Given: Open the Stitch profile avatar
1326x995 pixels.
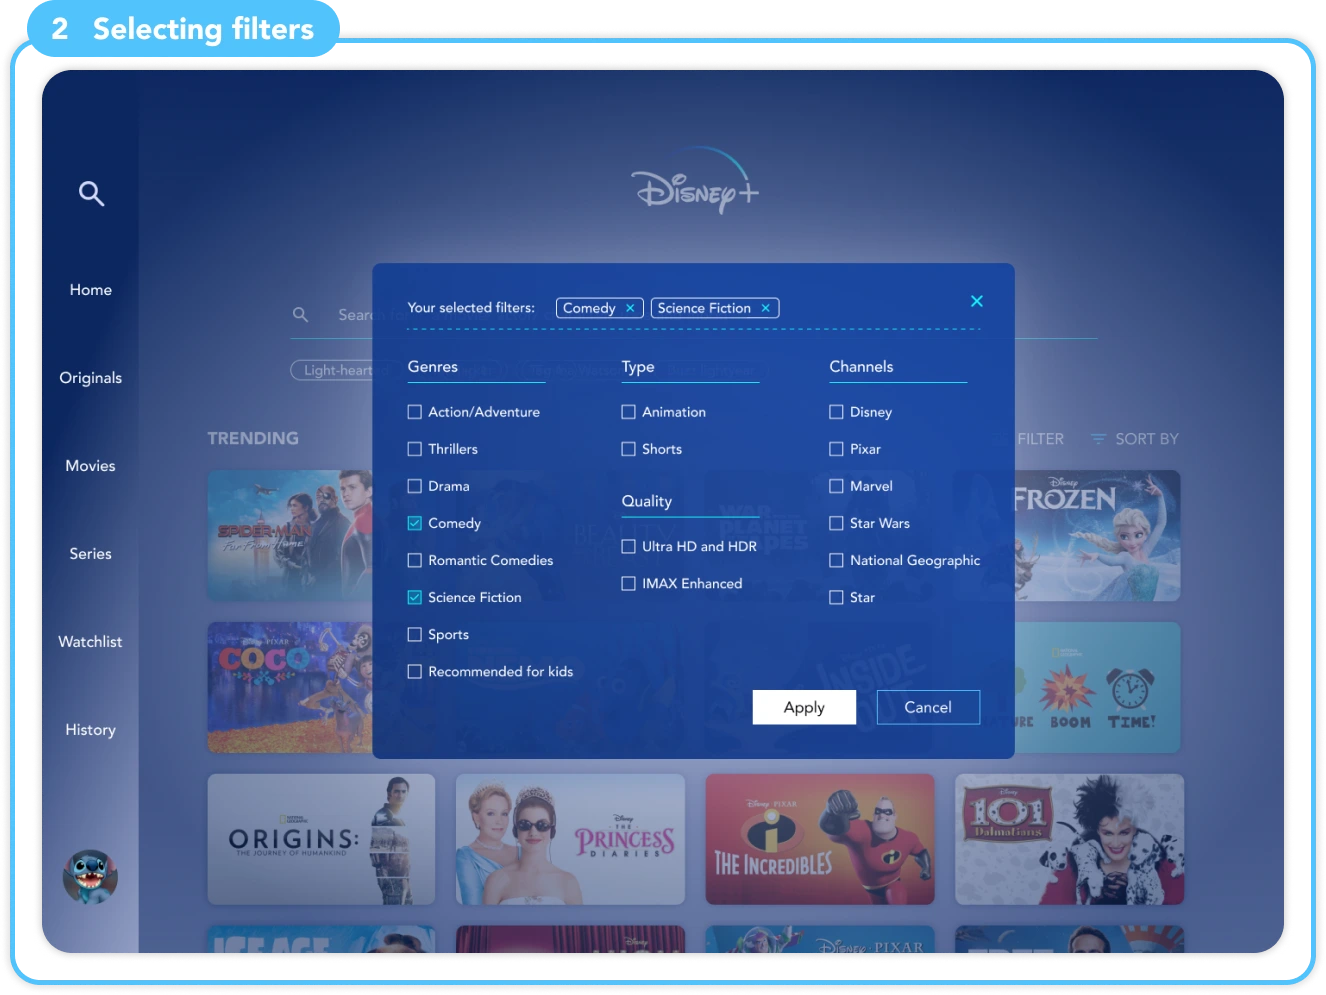Looking at the screenshot, I should pyautogui.click(x=90, y=877).
